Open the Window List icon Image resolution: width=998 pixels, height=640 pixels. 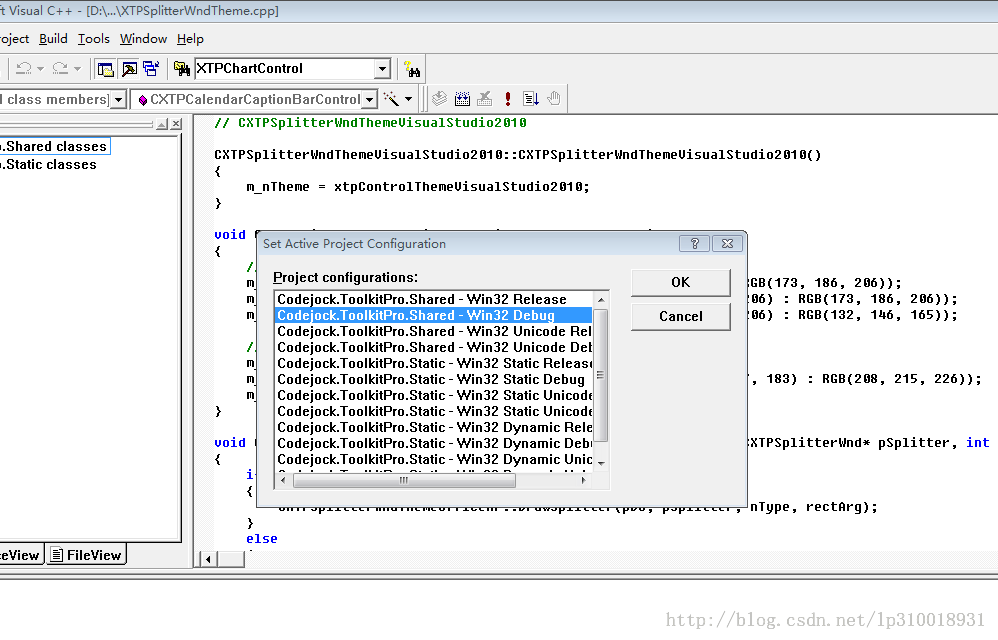[151, 69]
